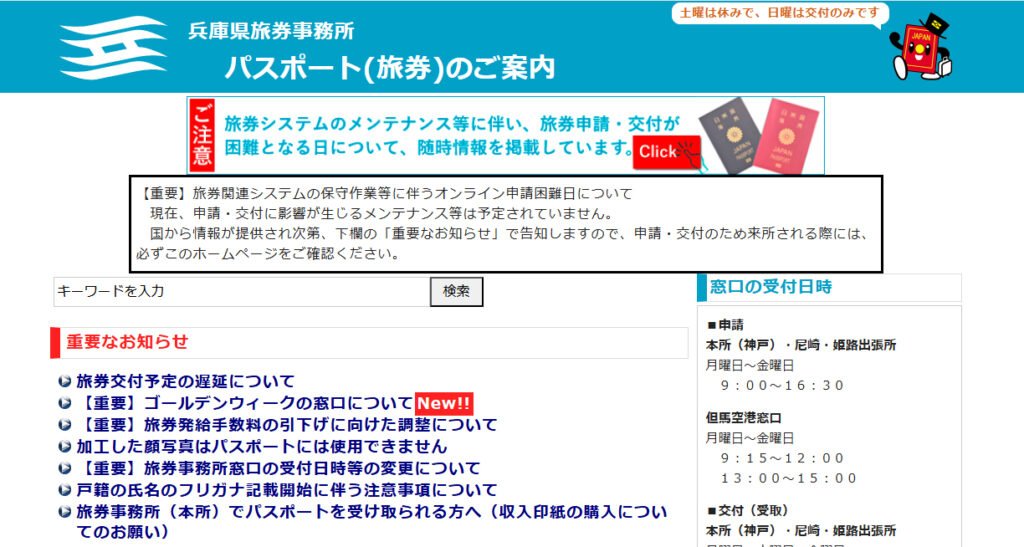Open 戸籍の氏名のフリガナ記載開始 notice link

tap(286, 490)
